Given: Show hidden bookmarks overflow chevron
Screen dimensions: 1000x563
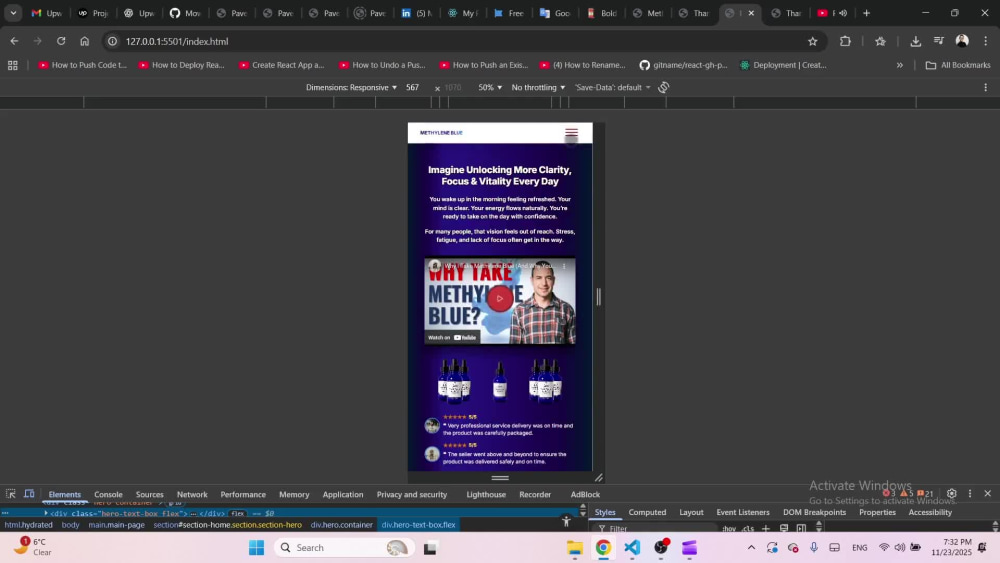Looking at the screenshot, I should pos(899,65).
